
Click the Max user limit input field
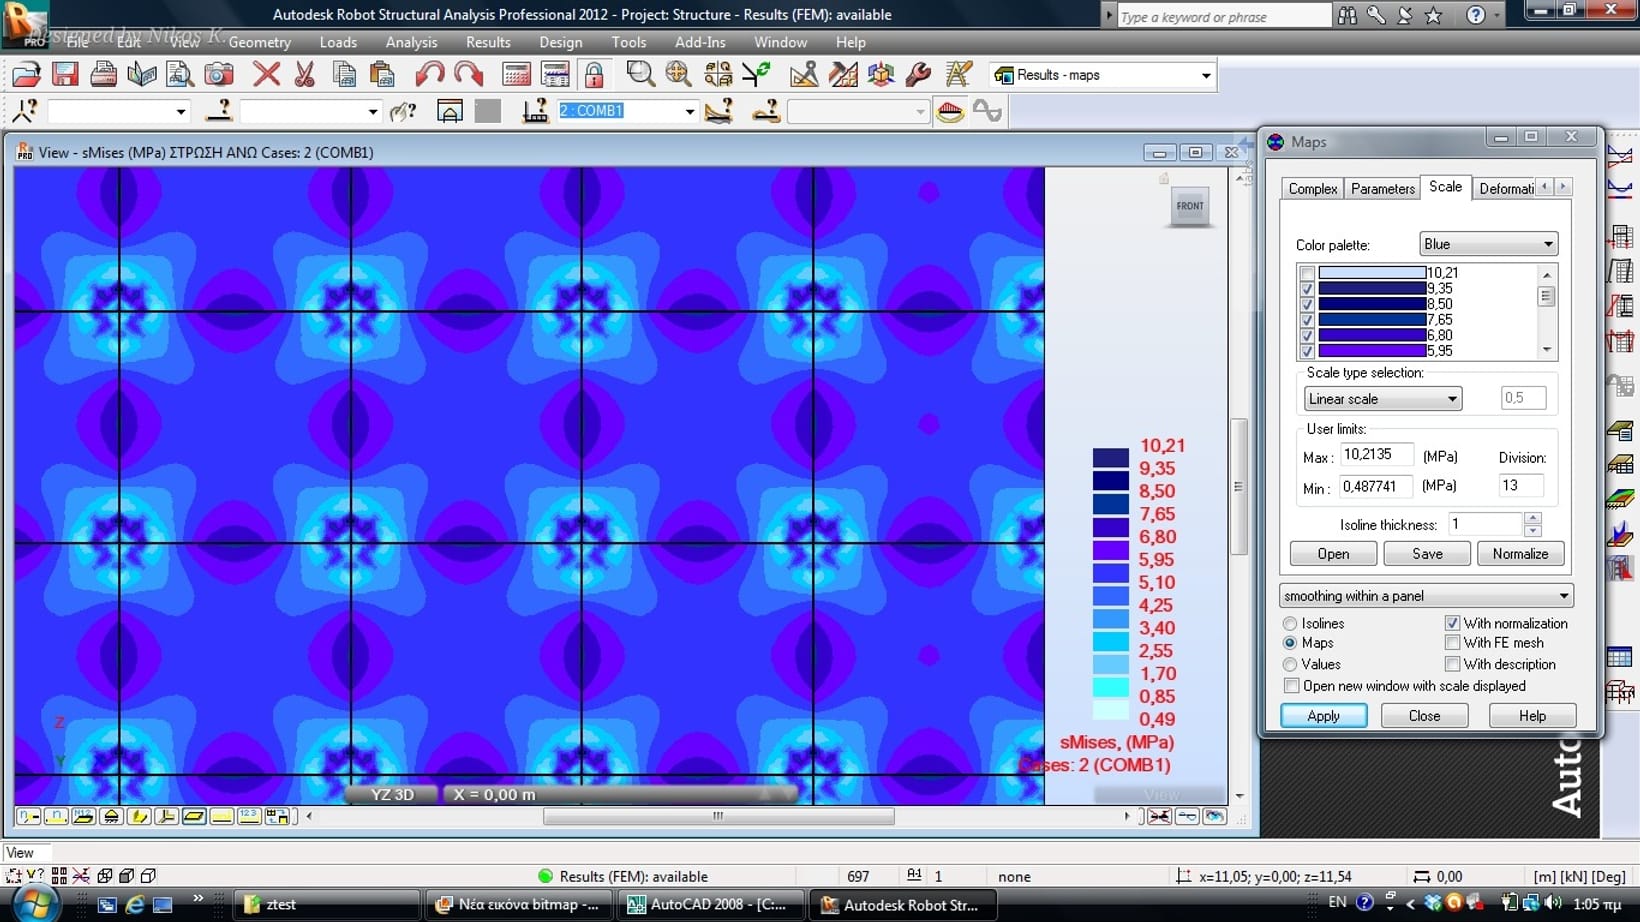1376,455
